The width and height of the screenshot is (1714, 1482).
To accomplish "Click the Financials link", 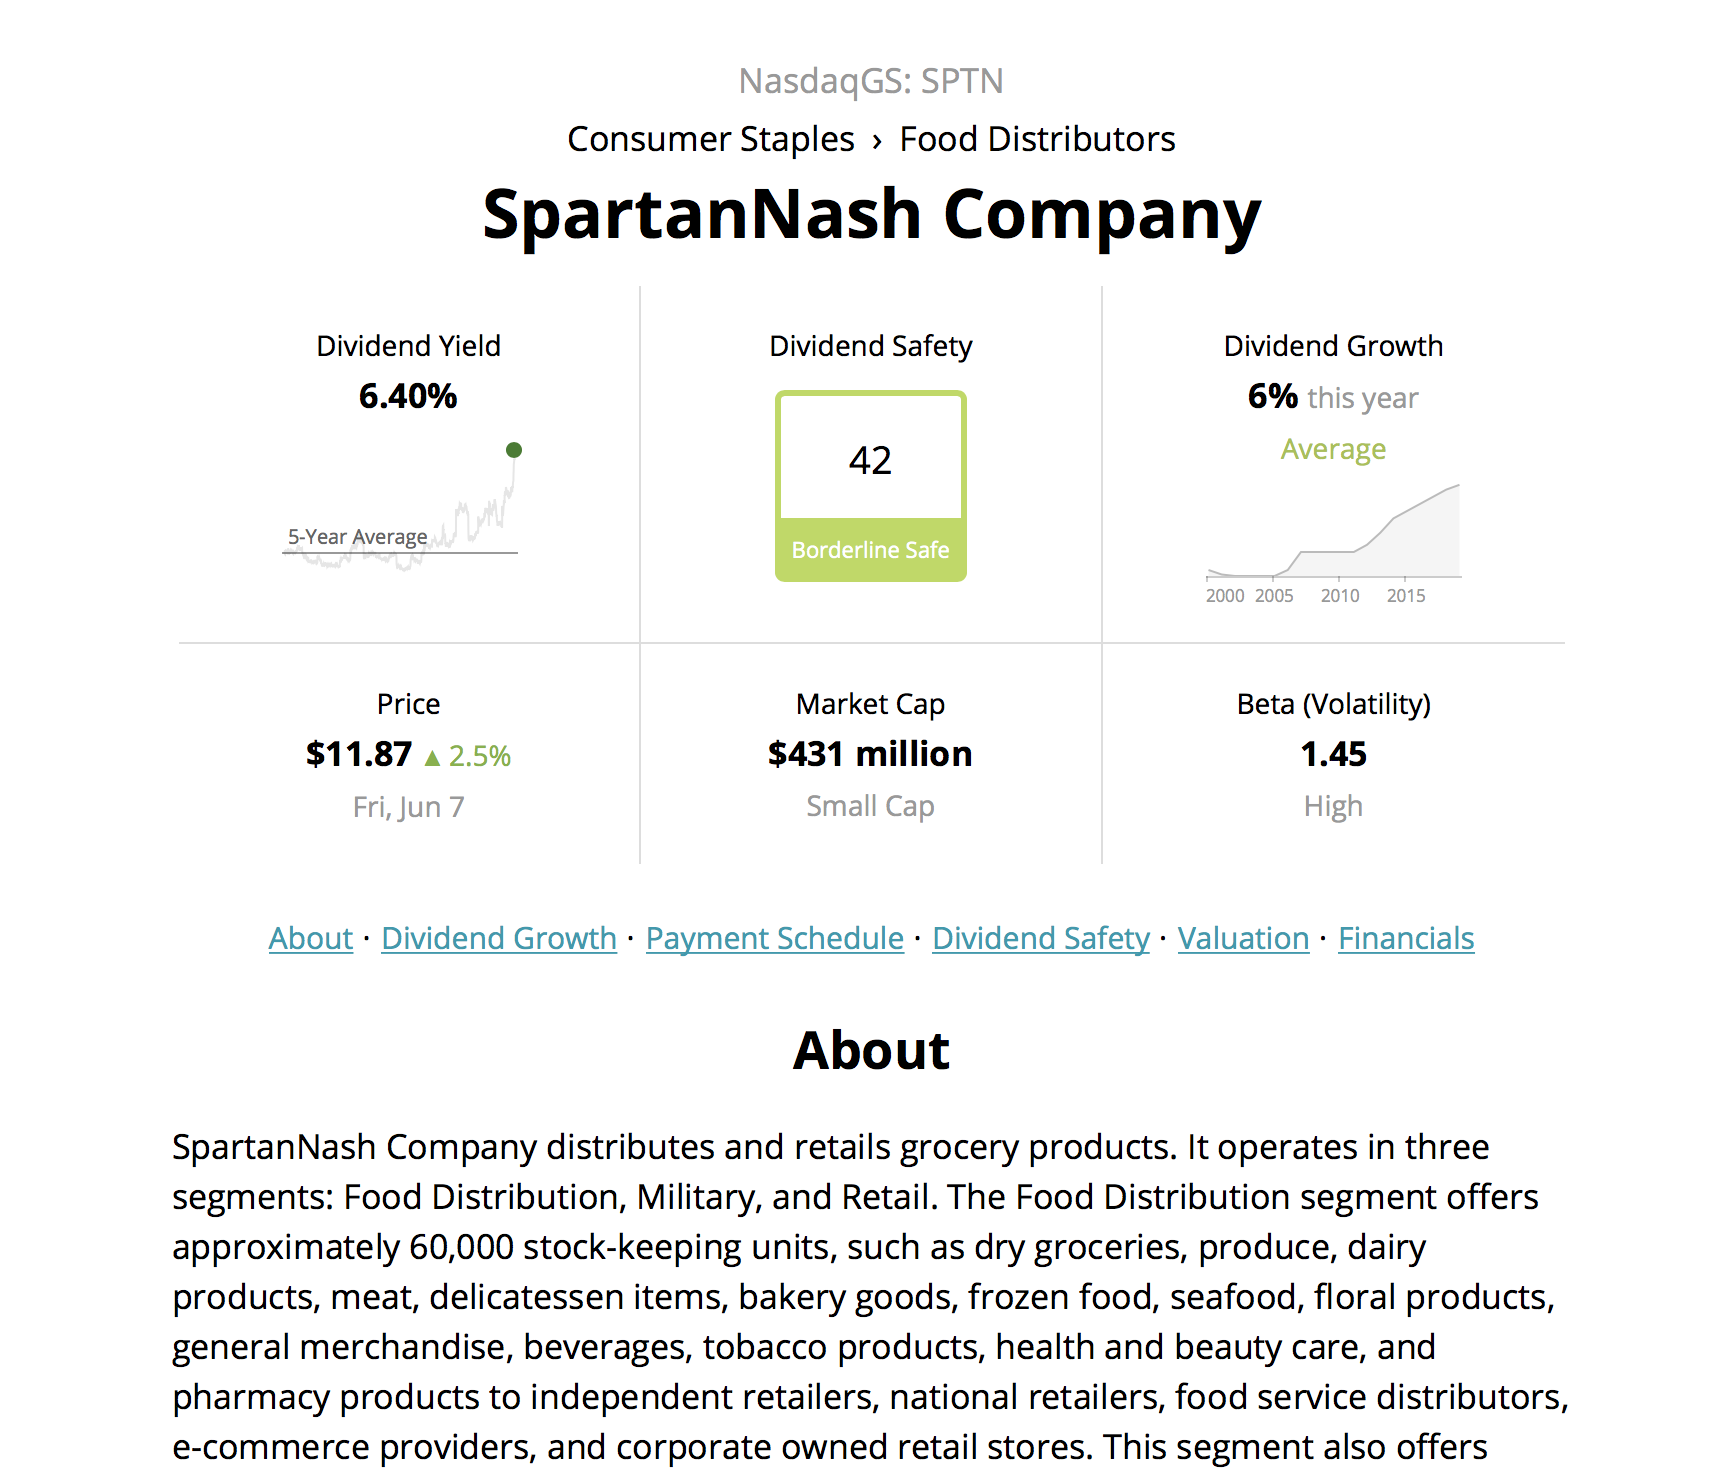I will [1405, 938].
